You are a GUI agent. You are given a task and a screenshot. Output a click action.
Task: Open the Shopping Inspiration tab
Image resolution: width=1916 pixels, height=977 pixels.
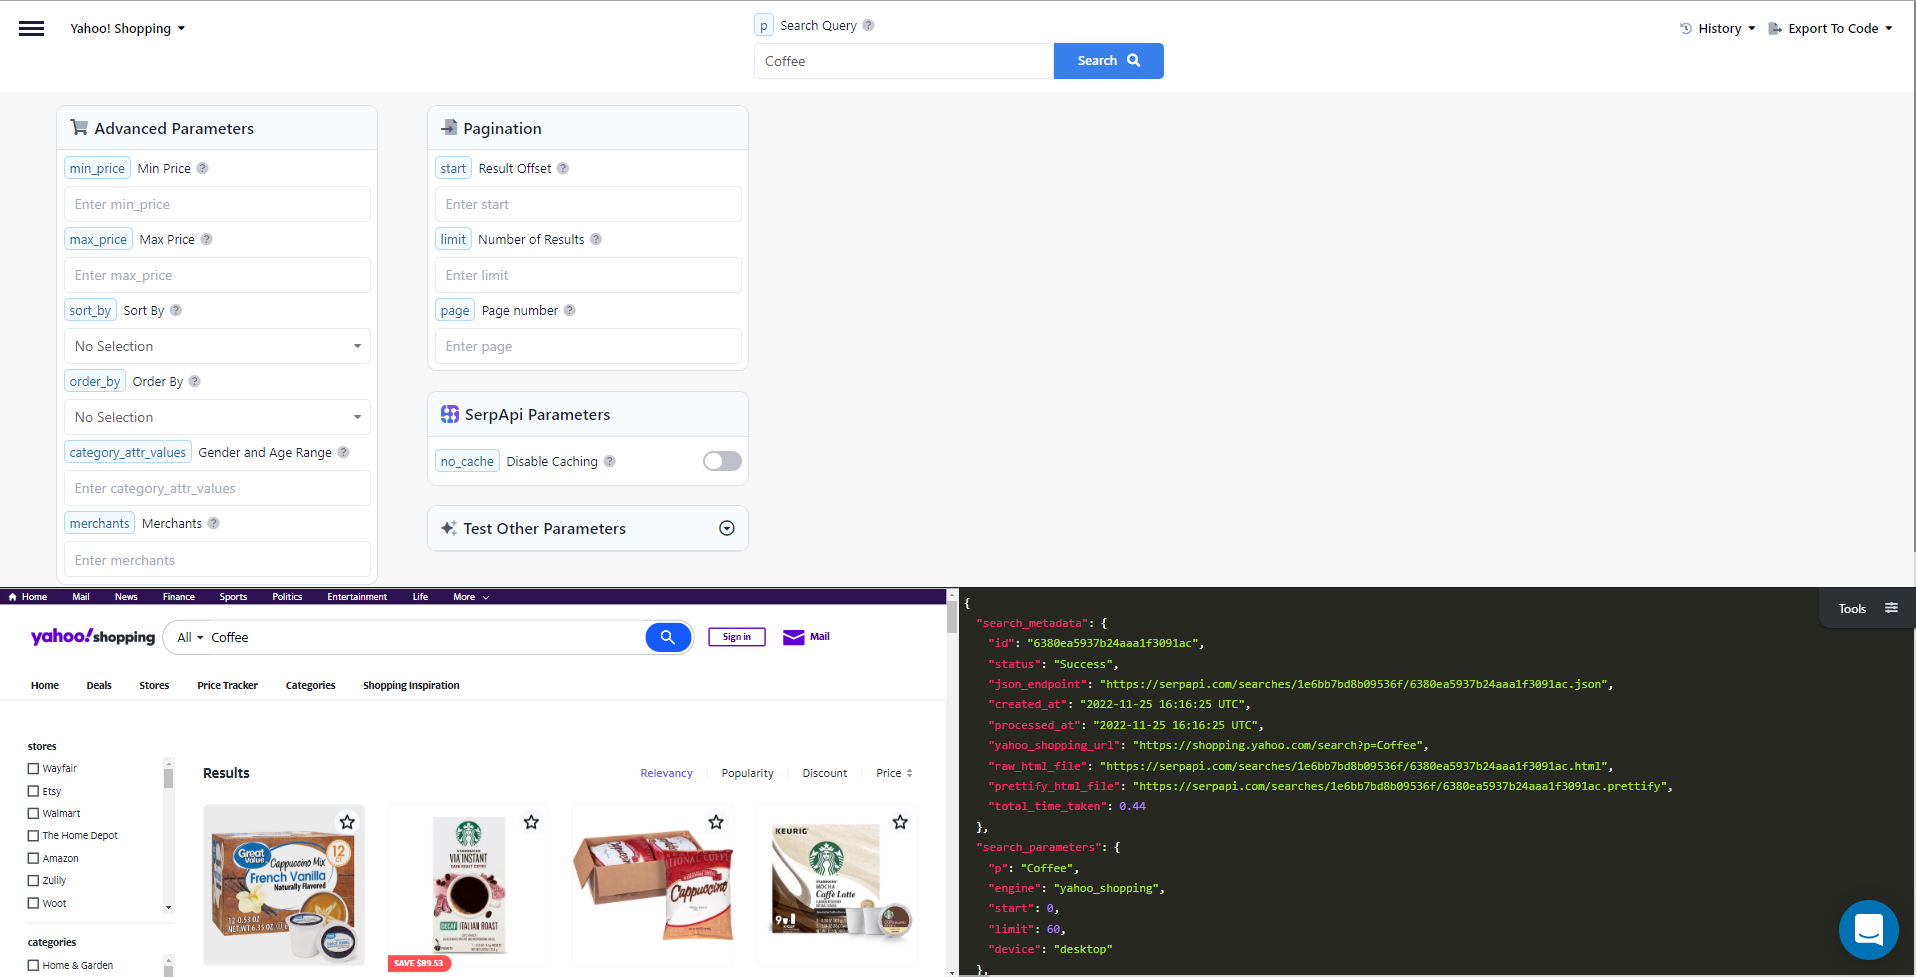click(x=411, y=685)
